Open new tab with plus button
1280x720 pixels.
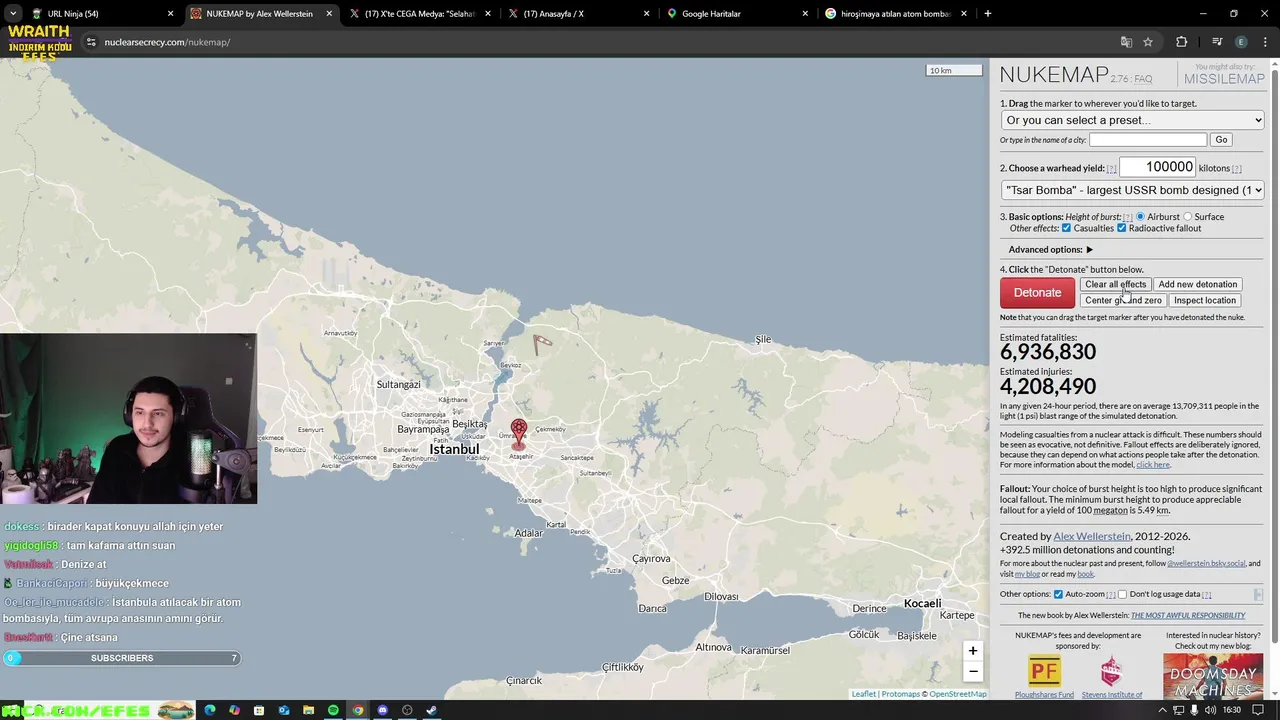point(987,14)
